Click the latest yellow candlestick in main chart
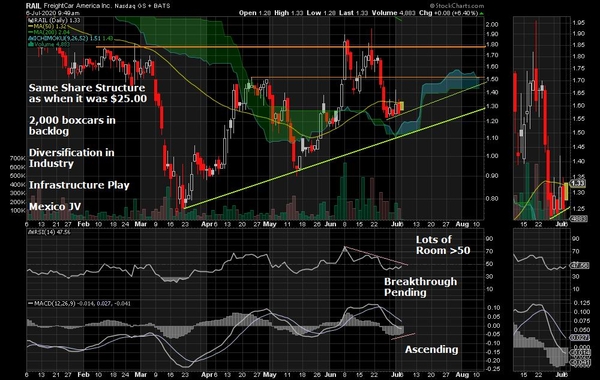The width and height of the screenshot is (600, 380). [x=401, y=106]
